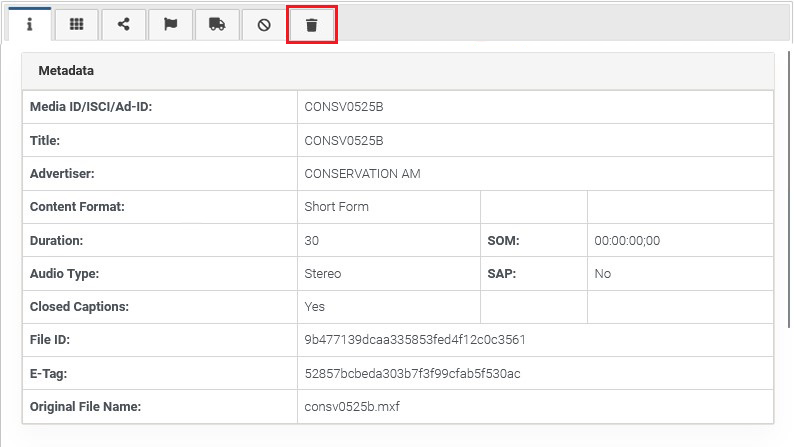Click the block/ban circle tab icon

click(x=264, y=24)
